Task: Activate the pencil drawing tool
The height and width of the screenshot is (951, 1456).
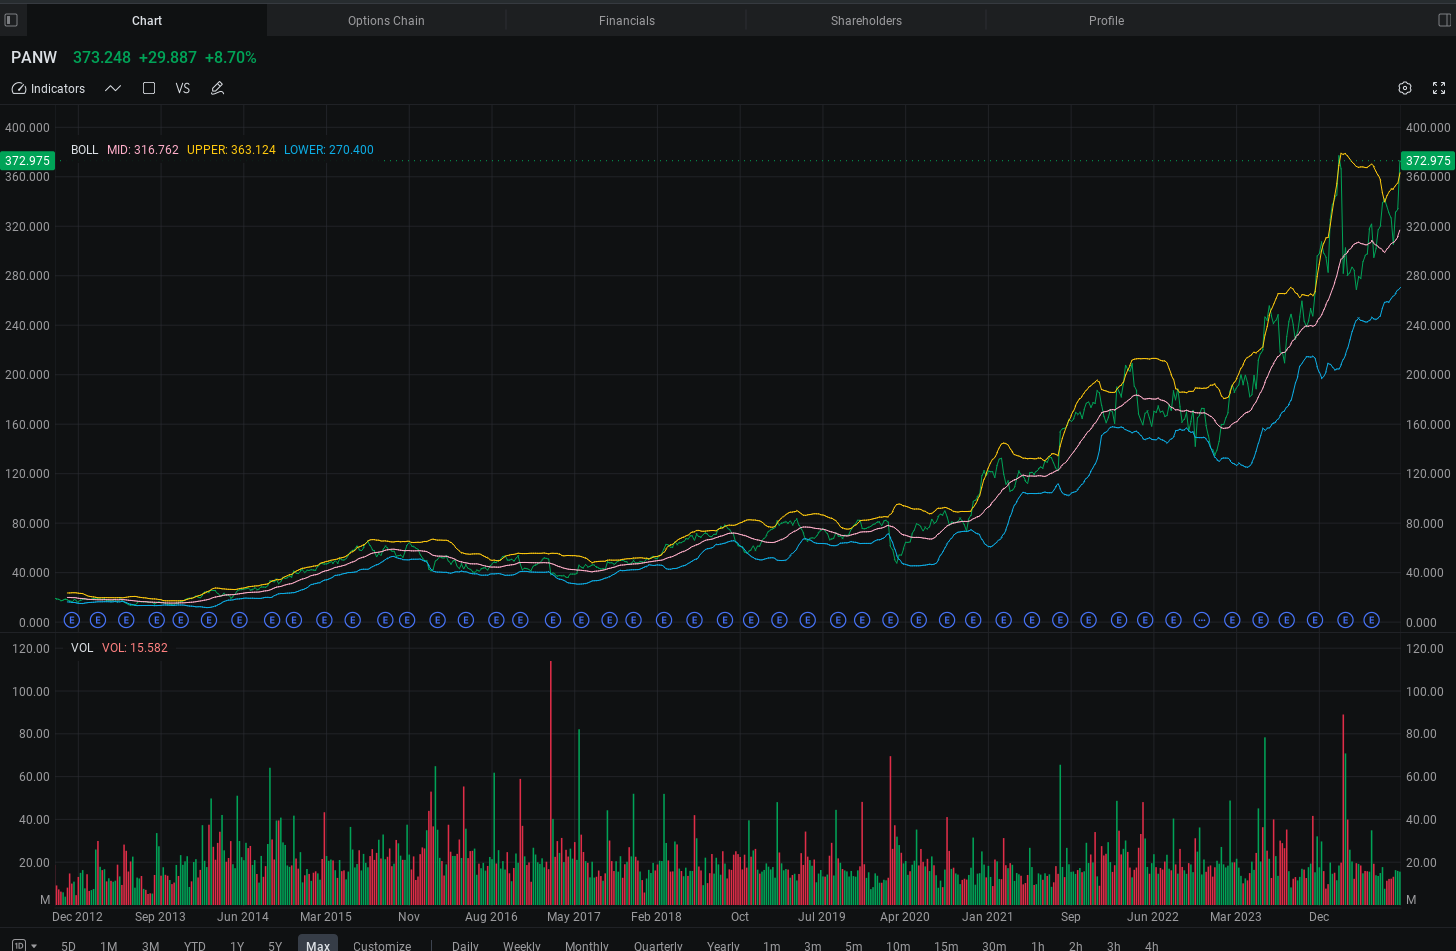Action: [x=217, y=88]
